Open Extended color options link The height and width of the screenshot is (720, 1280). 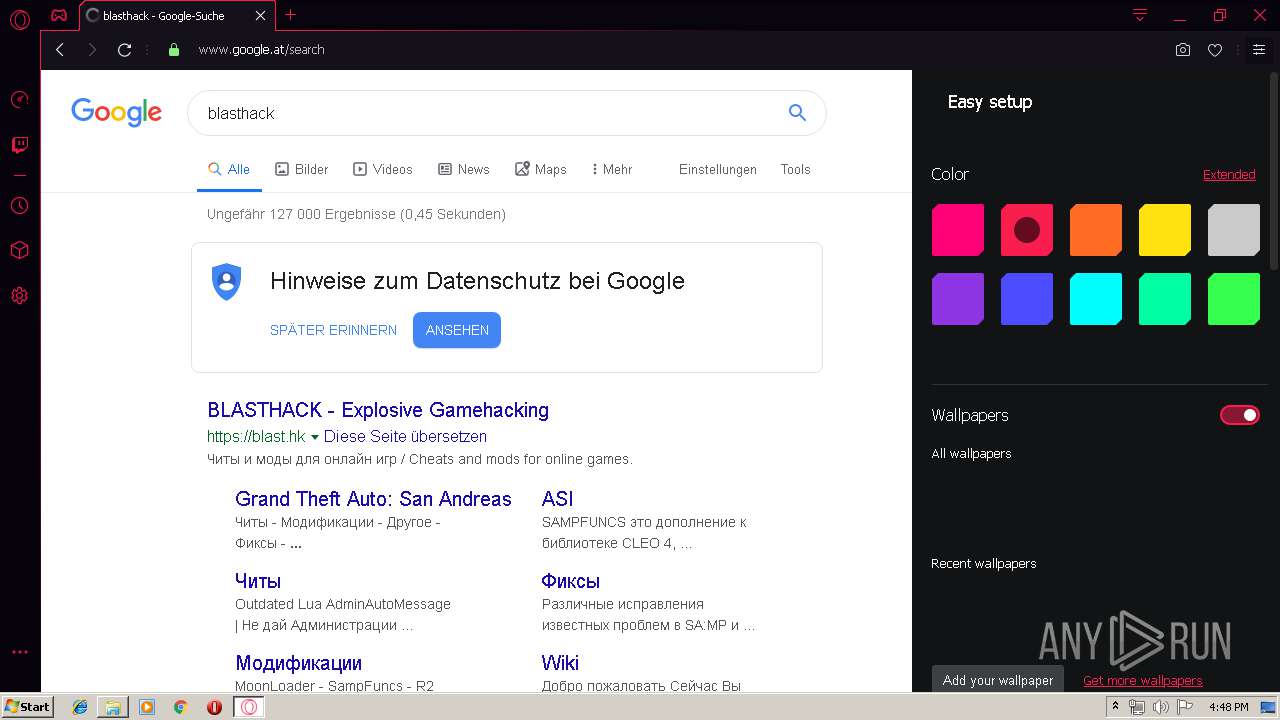pyautogui.click(x=1229, y=174)
